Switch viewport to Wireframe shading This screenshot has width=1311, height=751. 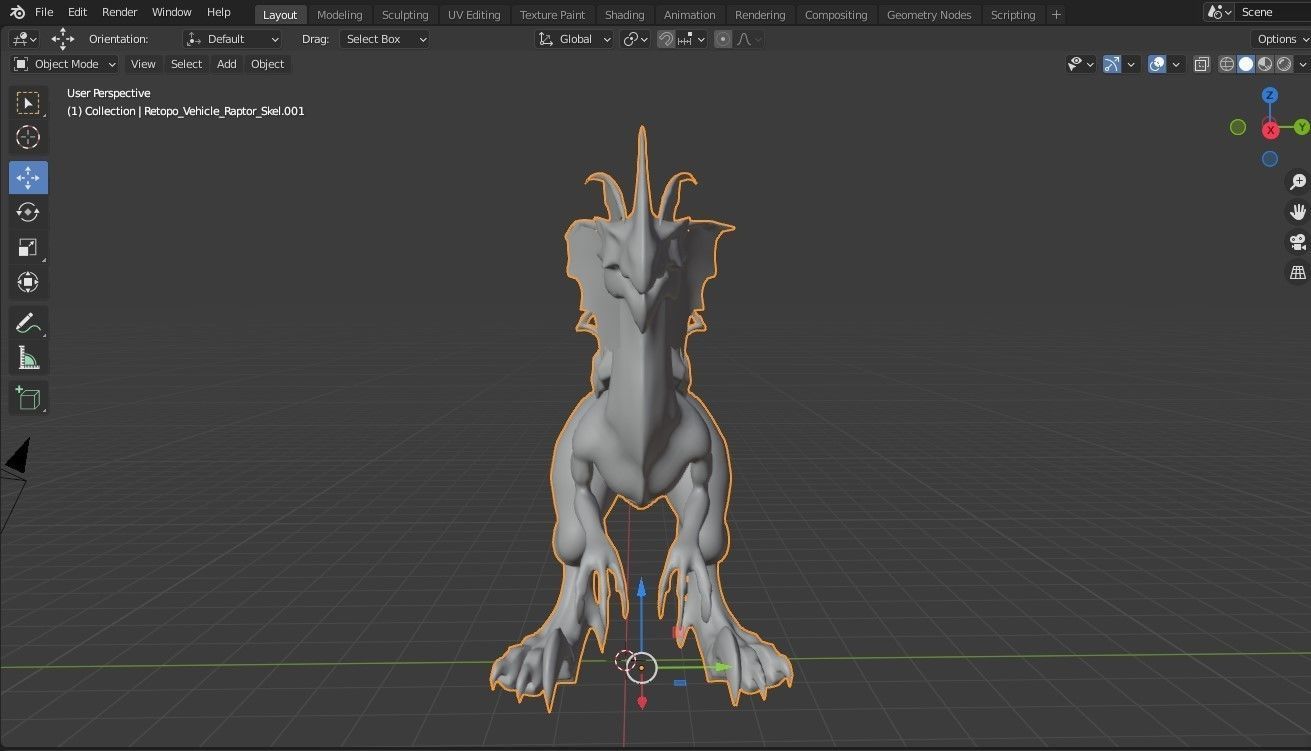[1226, 63]
